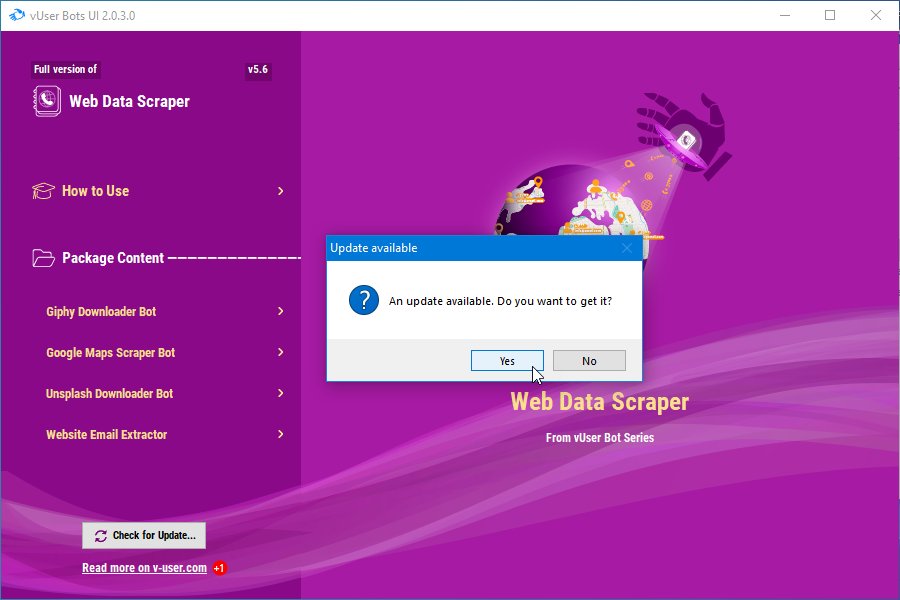
Task: Click the v5.6 version label
Action: pos(258,69)
